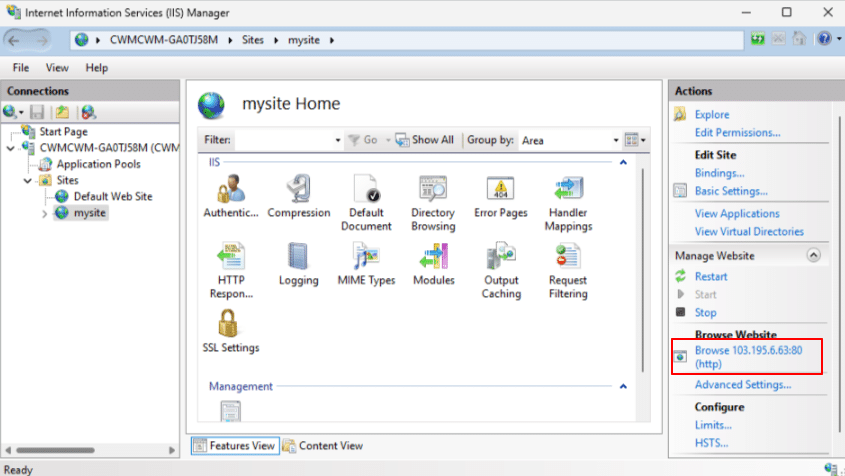The width and height of the screenshot is (845, 476).
Task: Click inside the Filter text field
Action: point(283,140)
